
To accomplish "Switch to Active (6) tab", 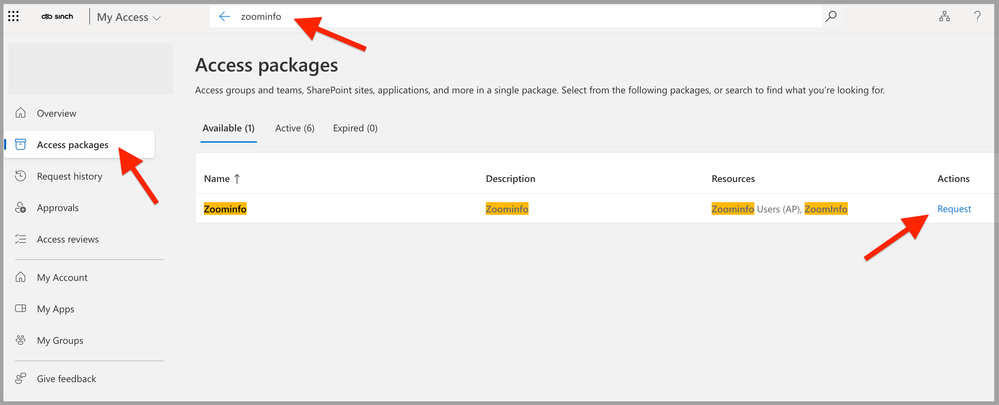I will 295,128.
